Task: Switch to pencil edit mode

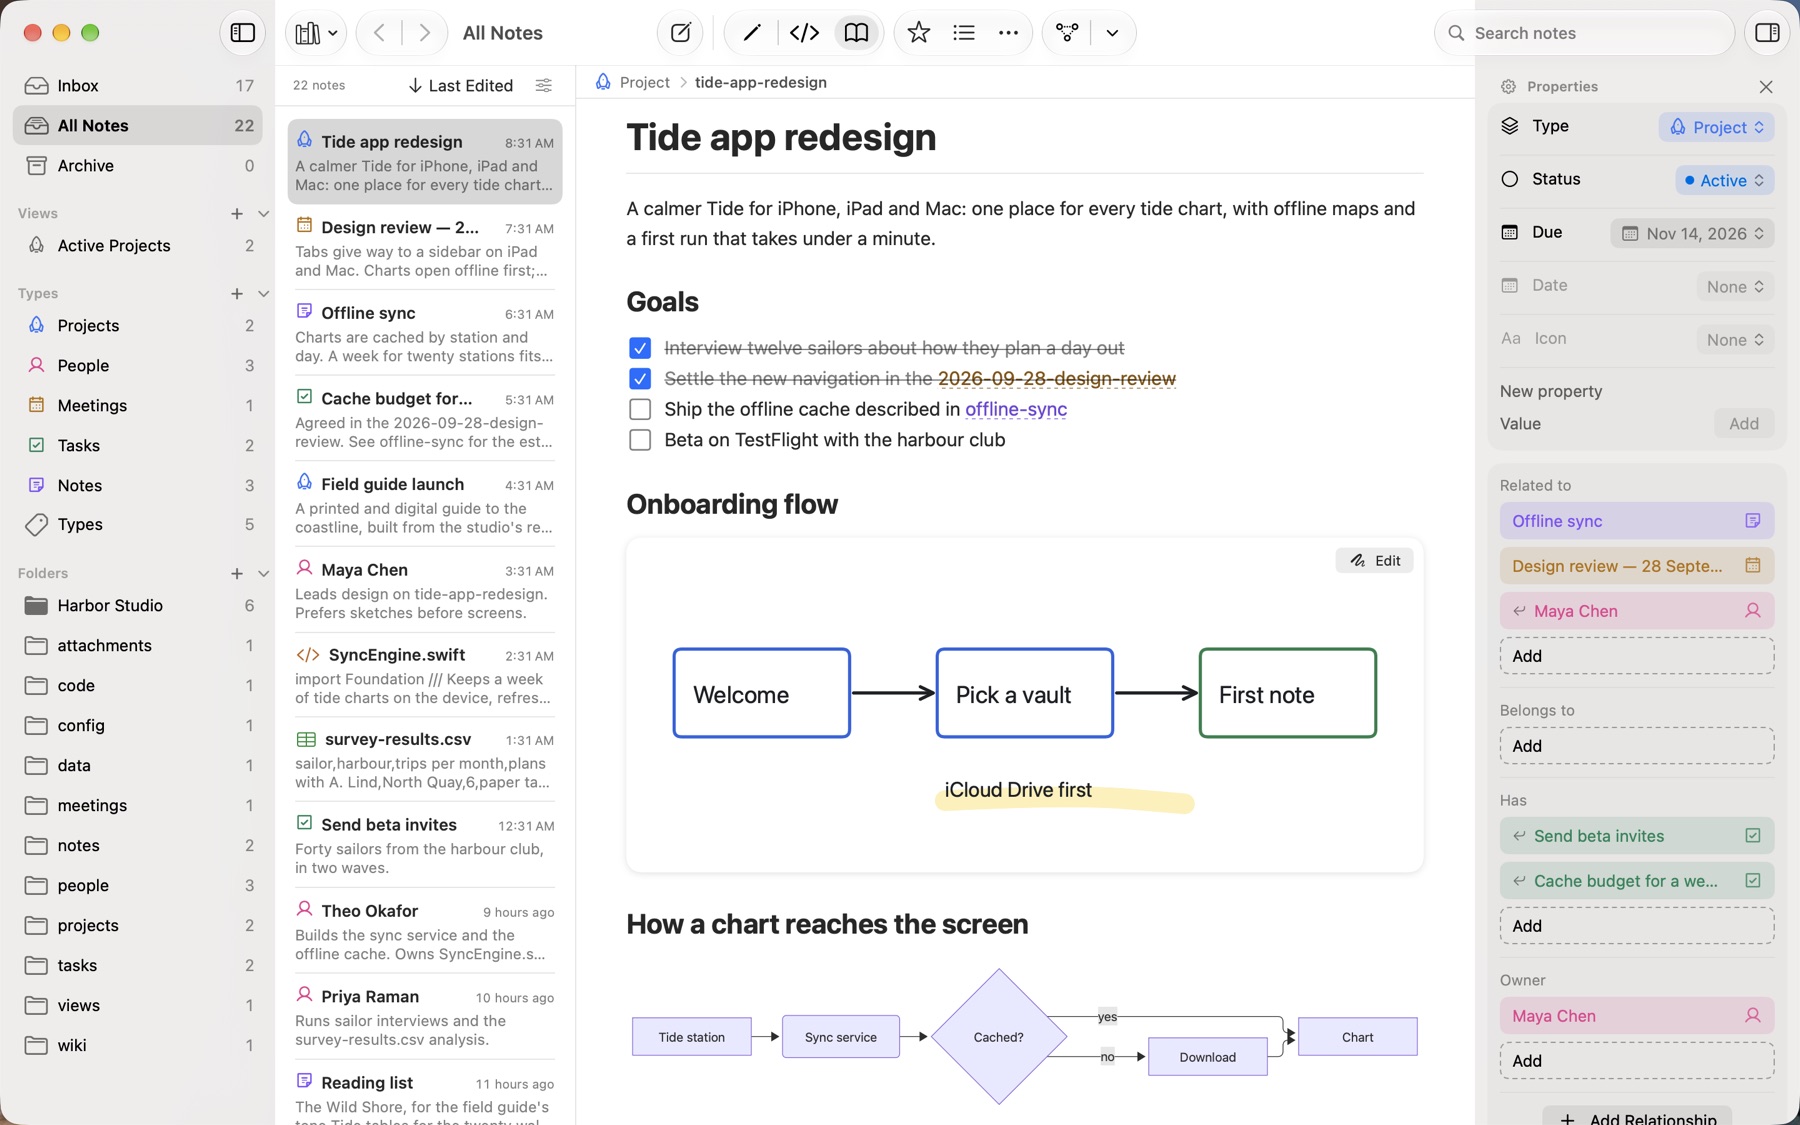Action: click(752, 33)
